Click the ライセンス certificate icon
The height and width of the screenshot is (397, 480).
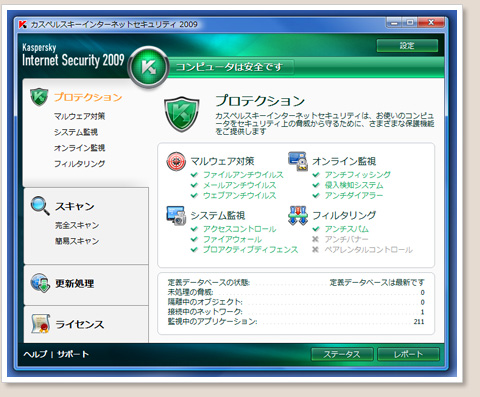[x=40, y=324]
